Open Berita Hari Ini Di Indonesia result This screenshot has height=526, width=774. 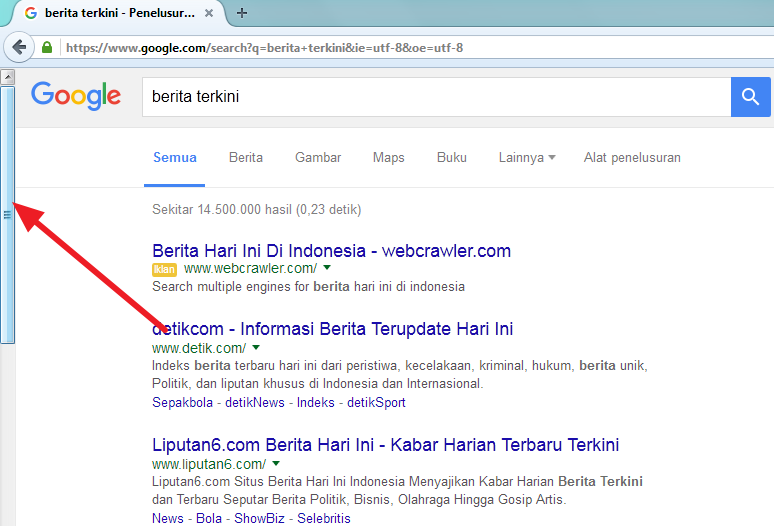(x=331, y=251)
